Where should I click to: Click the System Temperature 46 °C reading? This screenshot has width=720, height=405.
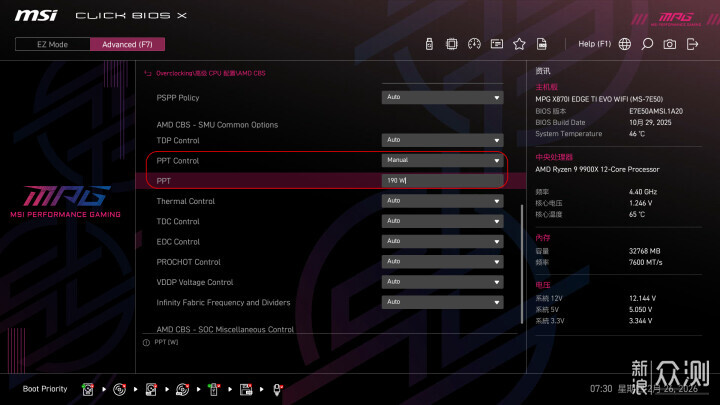(636, 134)
